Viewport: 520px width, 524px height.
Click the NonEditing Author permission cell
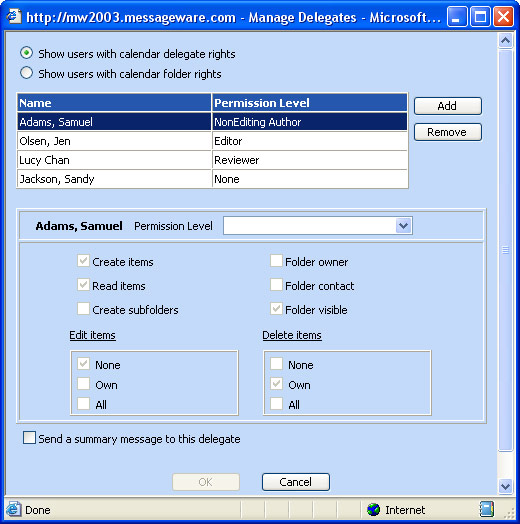click(310, 122)
